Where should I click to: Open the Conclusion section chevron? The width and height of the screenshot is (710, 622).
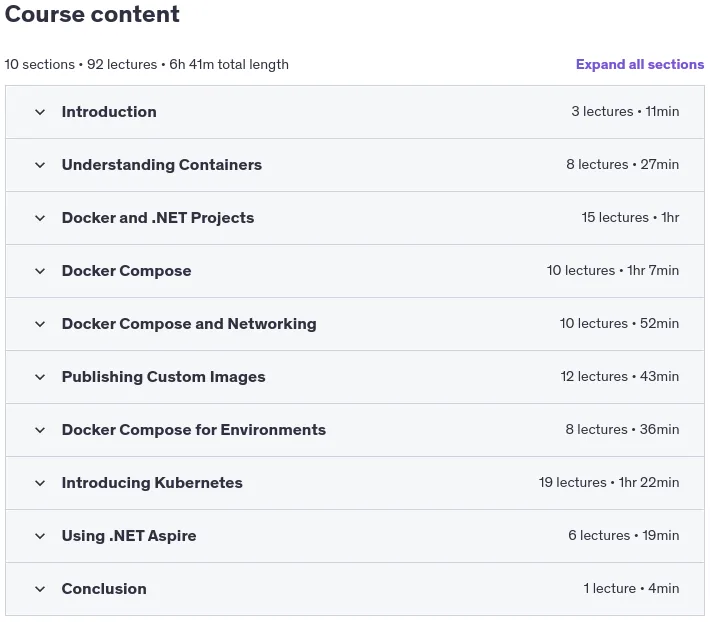(x=40, y=589)
